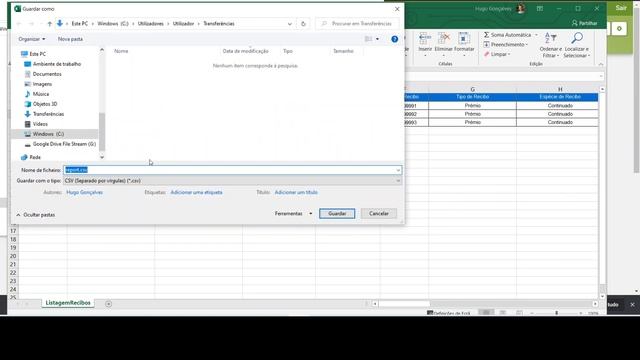Select Rede in navigation tree
Viewport: 640px width, 360px height.
[35, 157]
